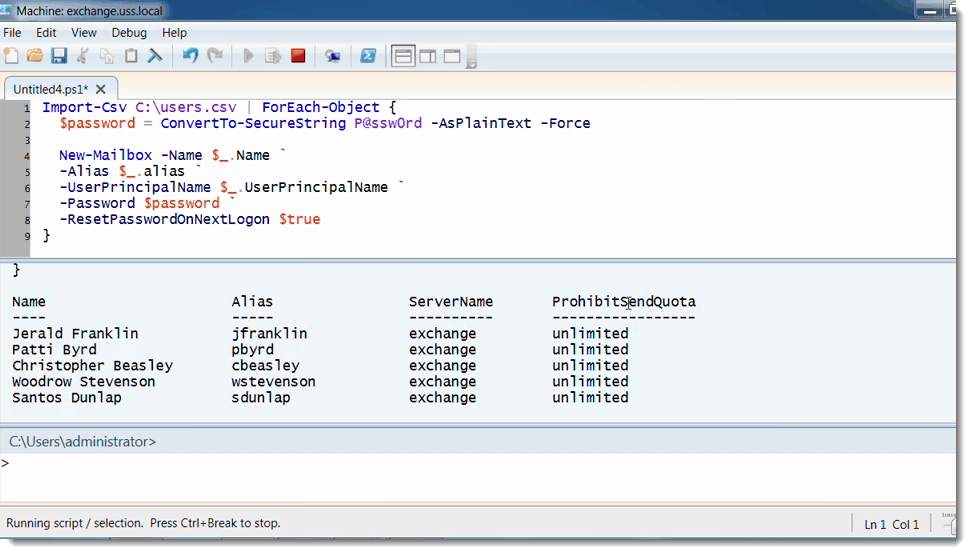Open the File menu
Image resolution: width=971 pixels, height=554 pixels.
[x=12, y=33]
